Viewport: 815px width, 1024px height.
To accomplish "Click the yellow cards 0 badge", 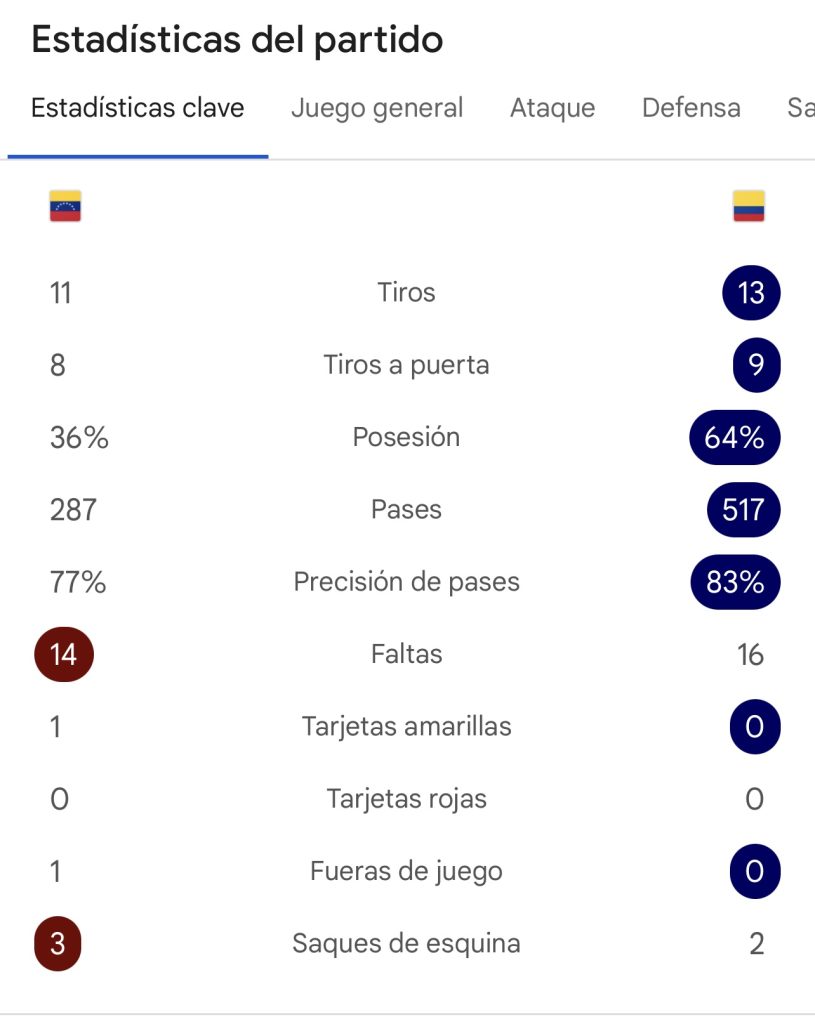I will 755,727.
